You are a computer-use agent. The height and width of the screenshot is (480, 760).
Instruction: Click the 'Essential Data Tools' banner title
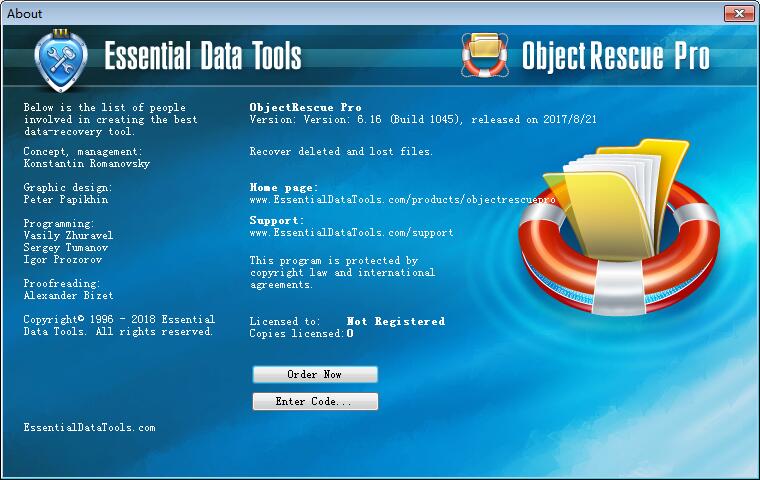click(x=203, y=56)
